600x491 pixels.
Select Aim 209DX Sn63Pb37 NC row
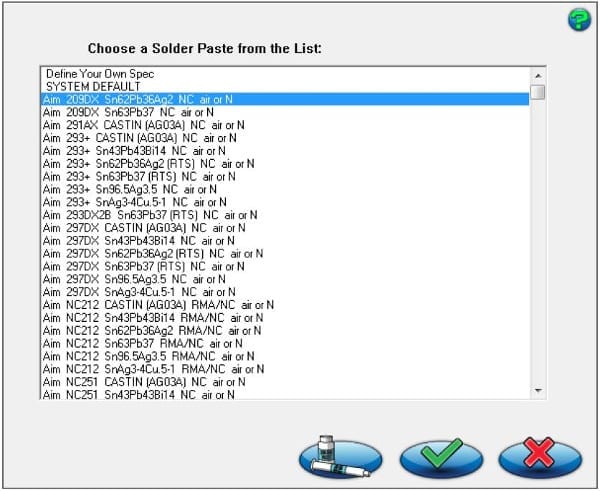tap(285, 113)
